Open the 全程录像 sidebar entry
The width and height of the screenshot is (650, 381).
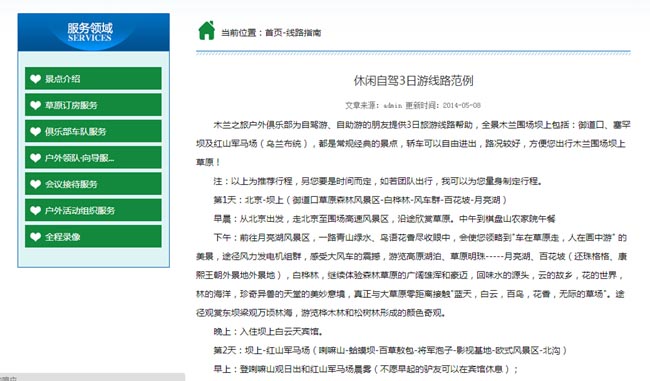pos(93,236)
